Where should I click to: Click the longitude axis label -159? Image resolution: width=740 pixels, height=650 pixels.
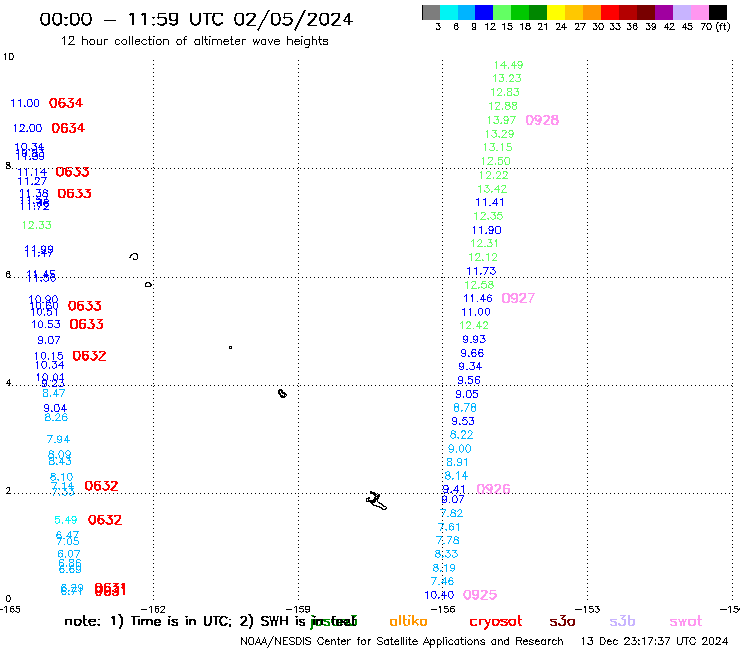298,609
